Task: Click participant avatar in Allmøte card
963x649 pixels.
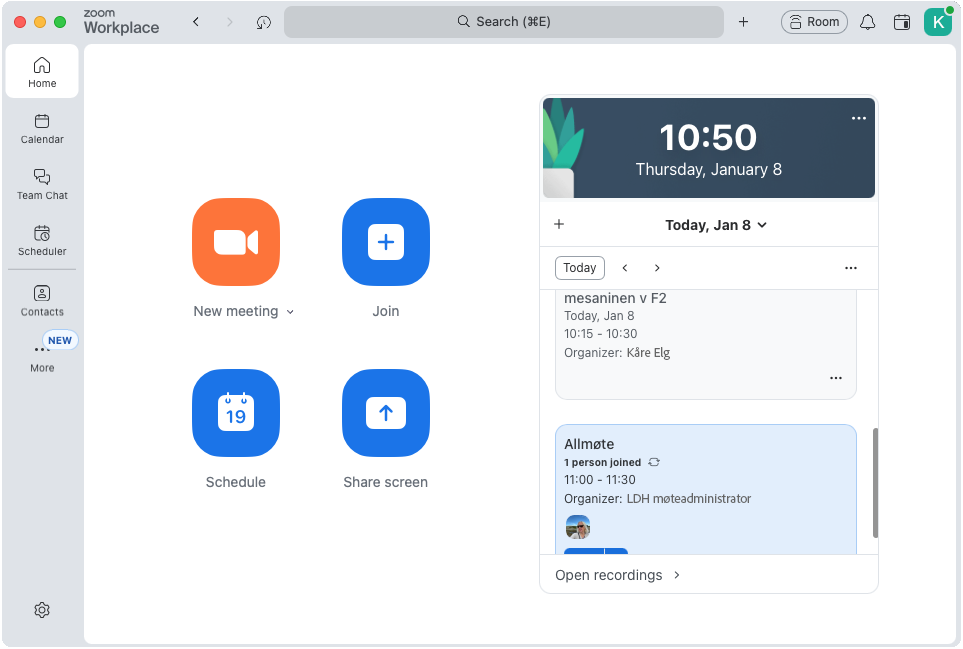Action: 578,527
